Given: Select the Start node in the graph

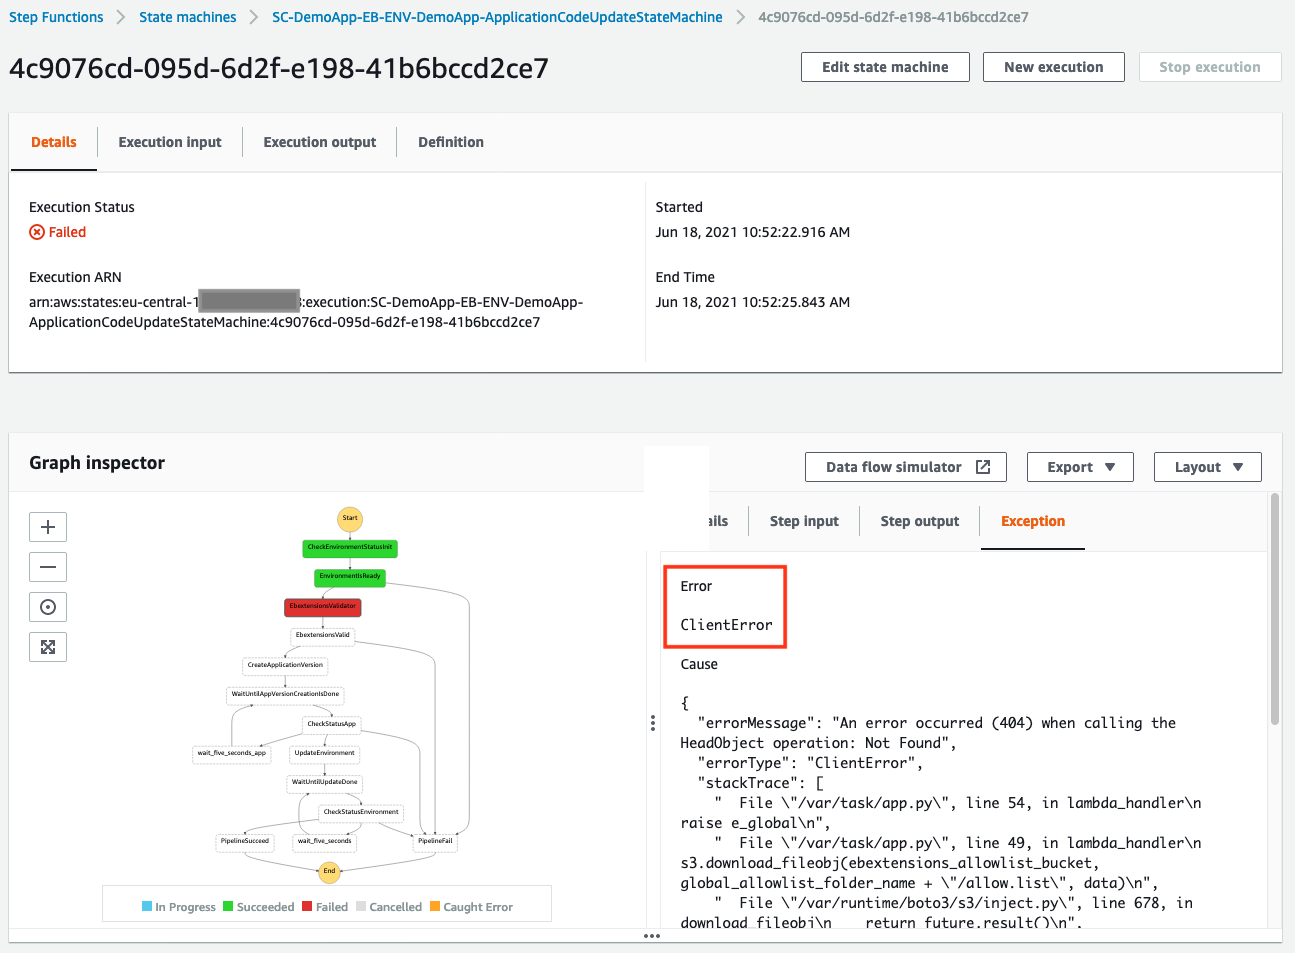Looking at the screenshot, I should coord(350,519).
